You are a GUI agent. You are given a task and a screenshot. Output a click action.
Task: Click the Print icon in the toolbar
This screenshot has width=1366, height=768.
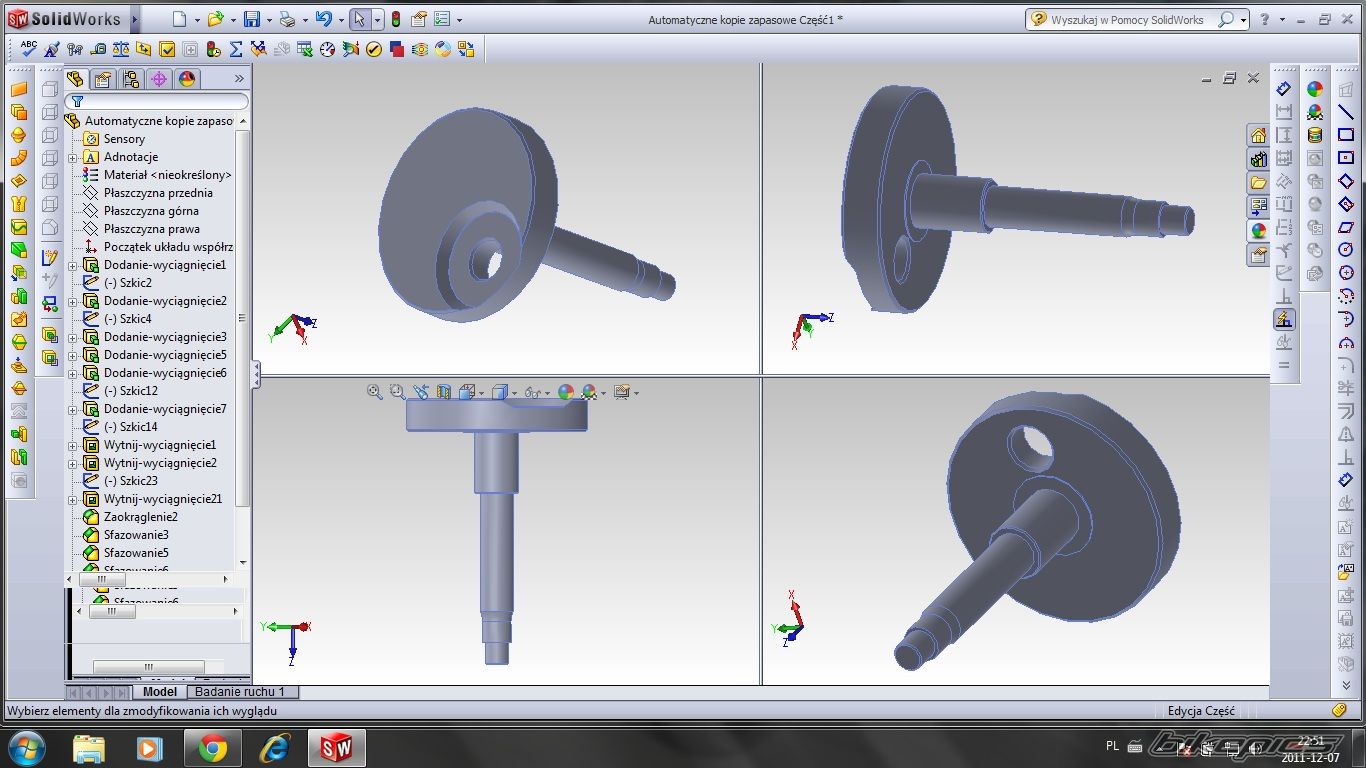click(287, 20)
